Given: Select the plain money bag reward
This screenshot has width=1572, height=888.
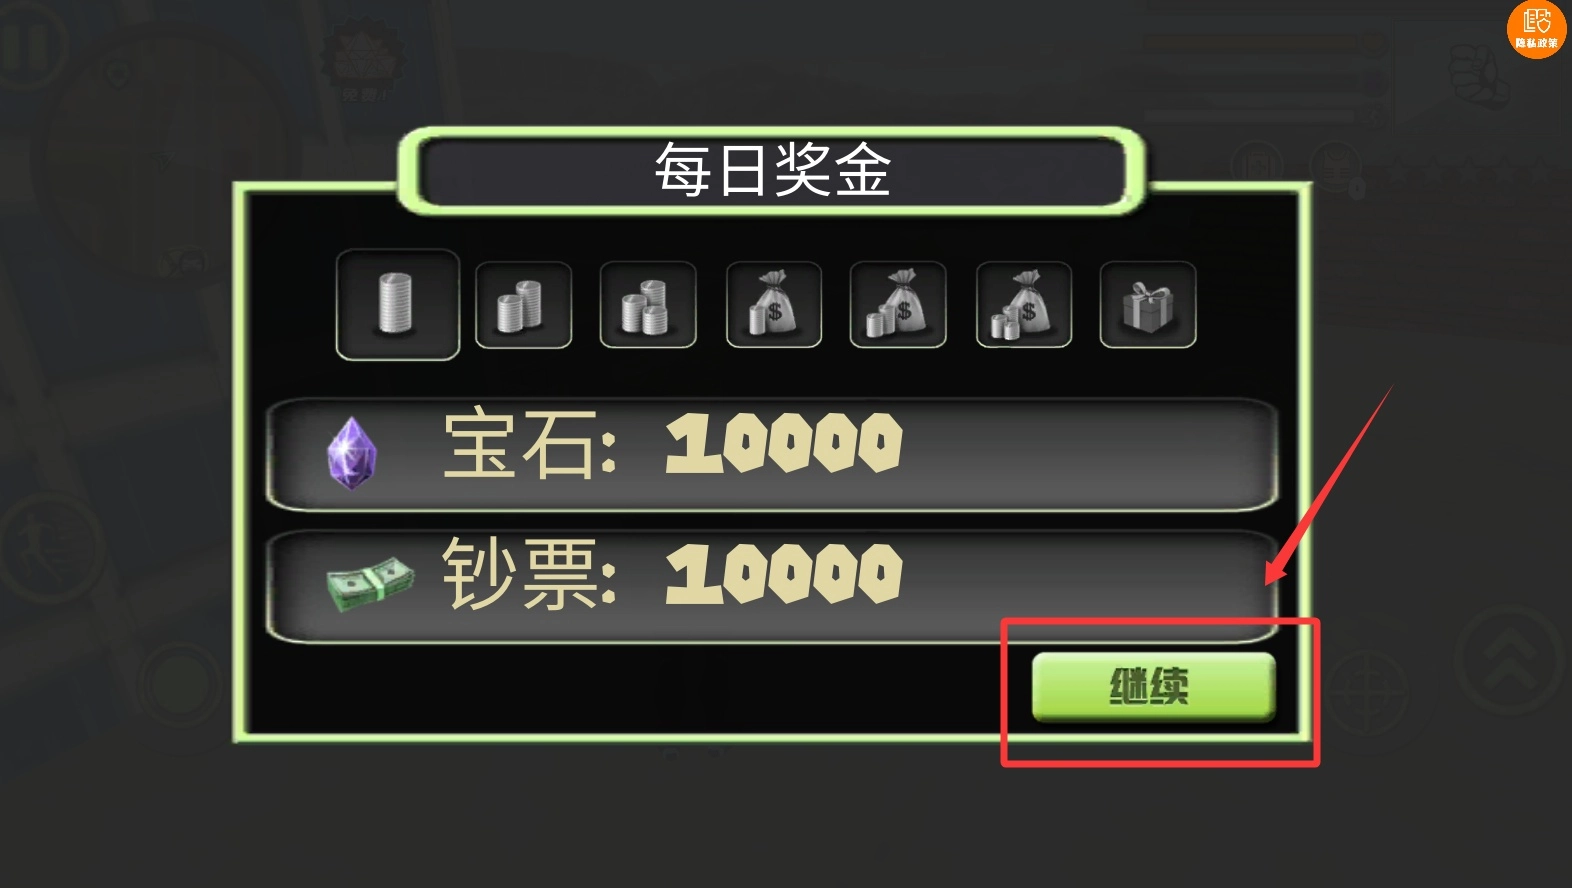Looking at the screenshot, I should pos(773,305).
